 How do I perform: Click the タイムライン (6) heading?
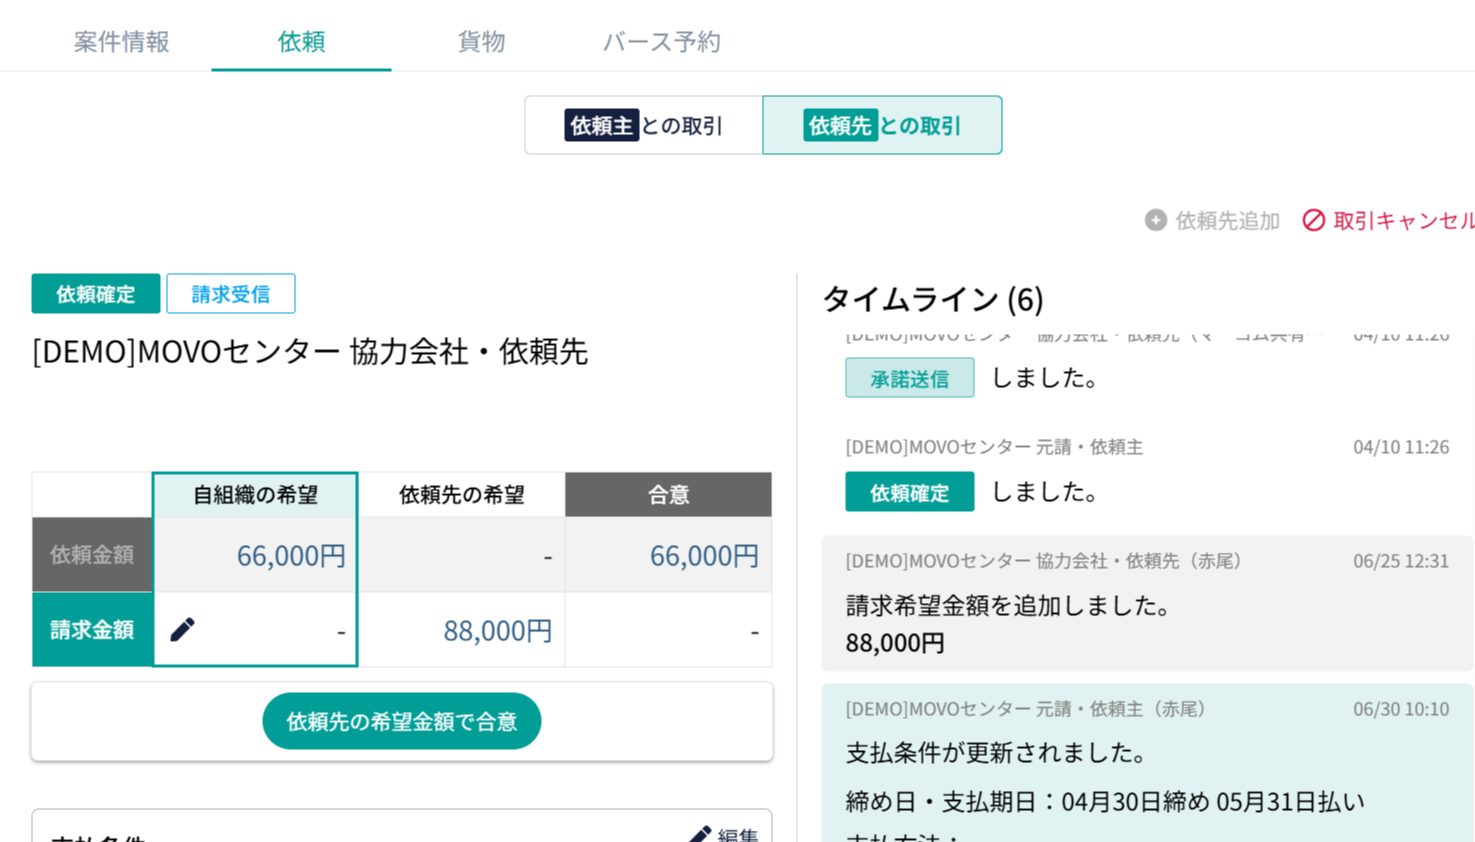(933, 299)
